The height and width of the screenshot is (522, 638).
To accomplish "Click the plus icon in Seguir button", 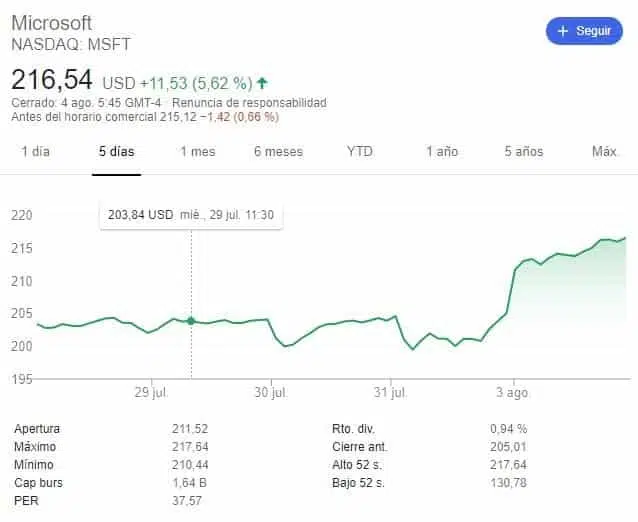I will [563, 31].
